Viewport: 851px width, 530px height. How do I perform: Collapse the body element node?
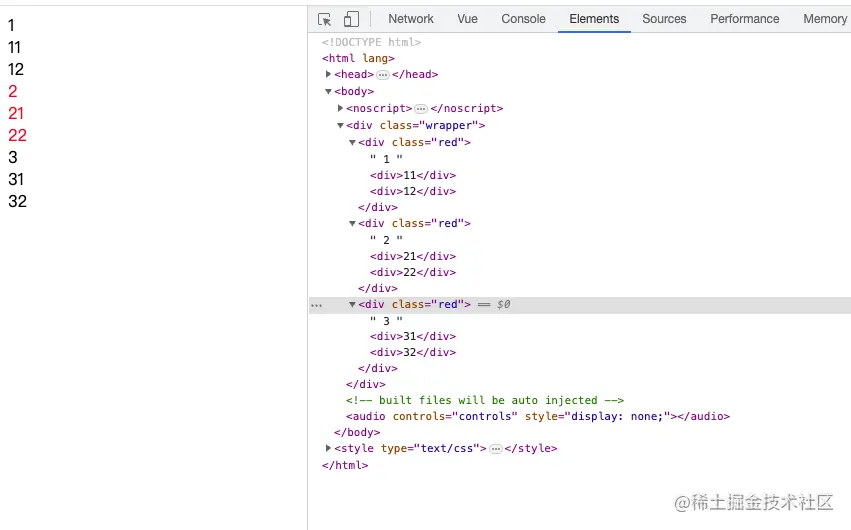tap(329, 92)
